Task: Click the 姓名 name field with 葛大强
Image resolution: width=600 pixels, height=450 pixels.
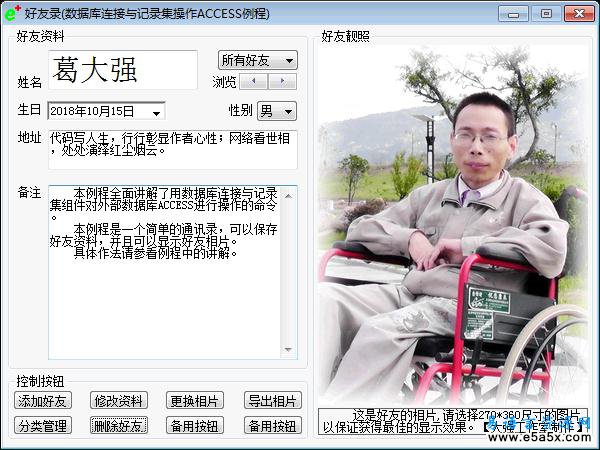Action: (x=122, y=70)
